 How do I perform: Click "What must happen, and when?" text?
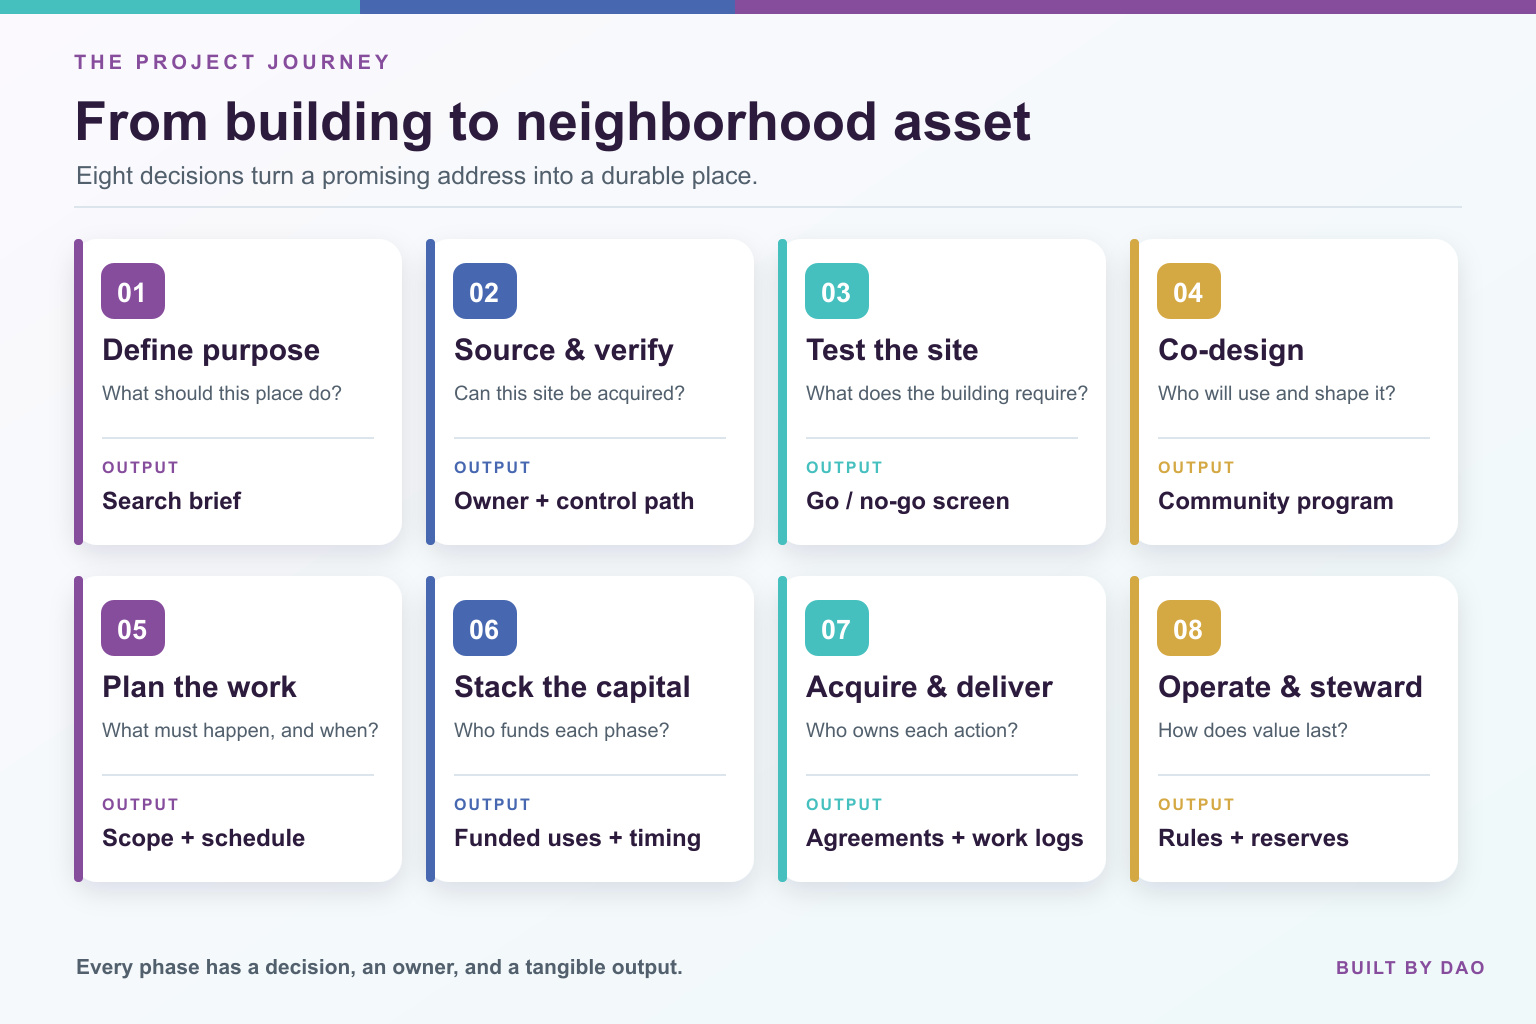pos(240,730)
